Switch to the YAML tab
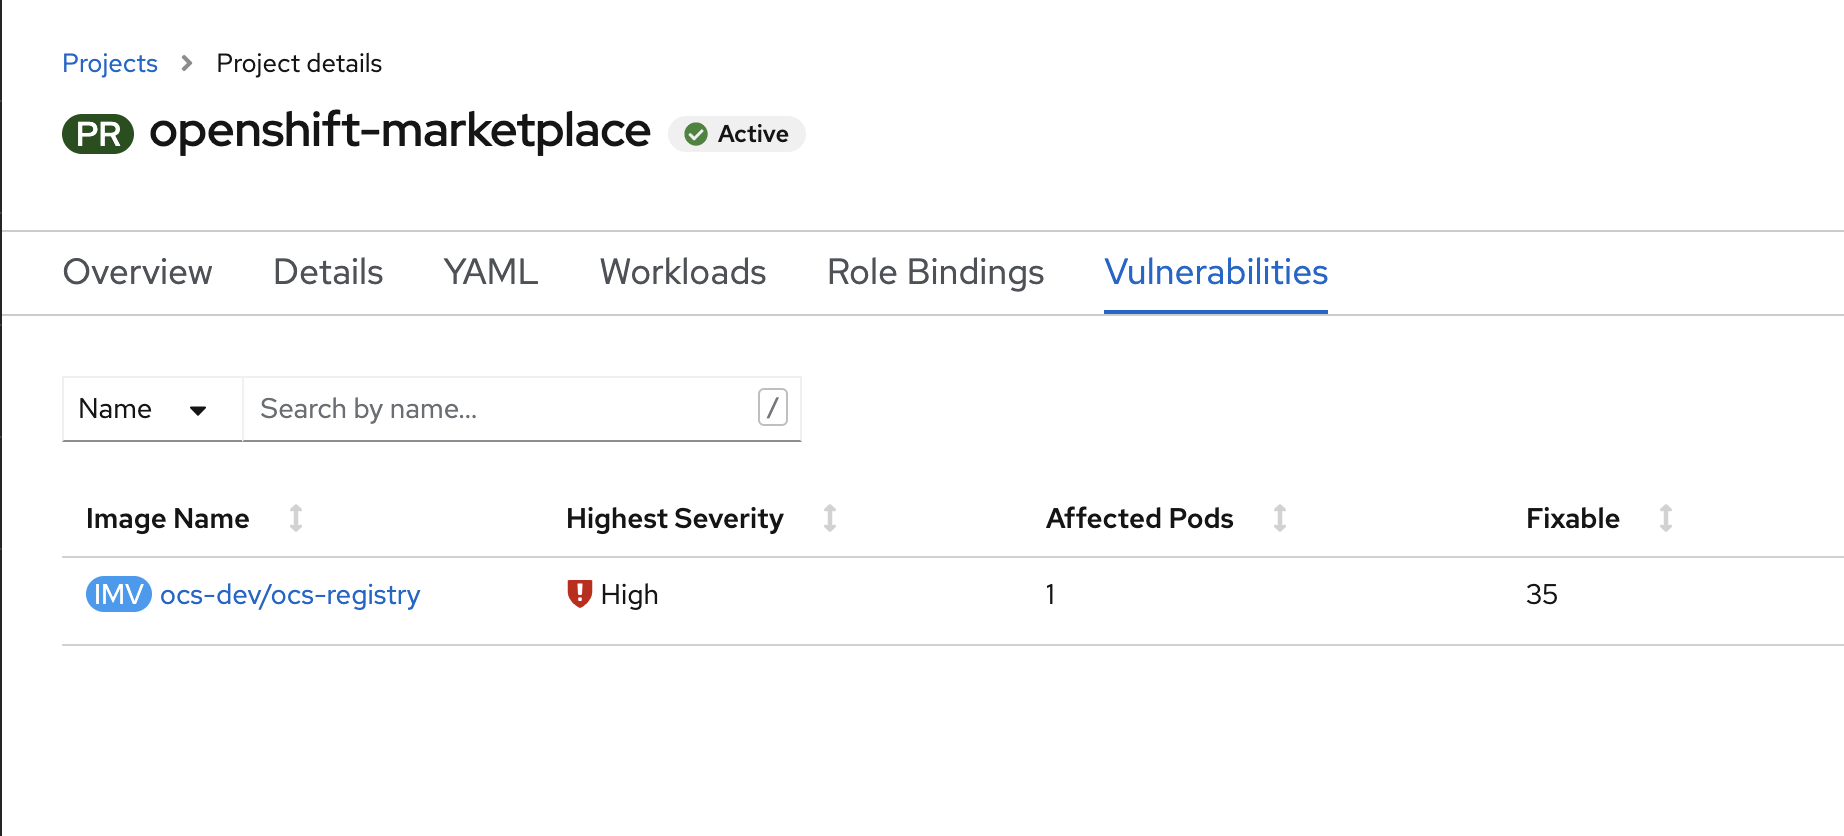This screenshot has width=1844, height=836. [491, 272]
